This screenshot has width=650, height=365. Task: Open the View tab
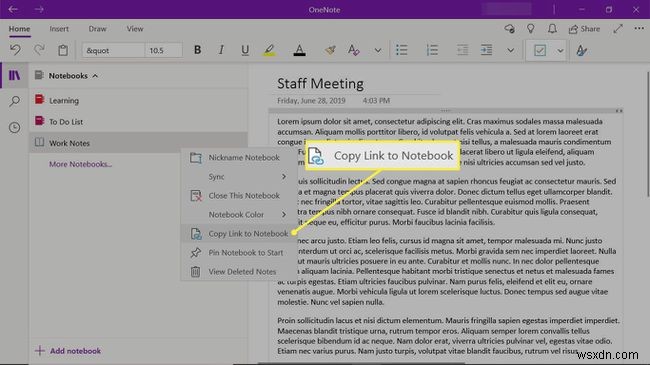coord(135,29)
